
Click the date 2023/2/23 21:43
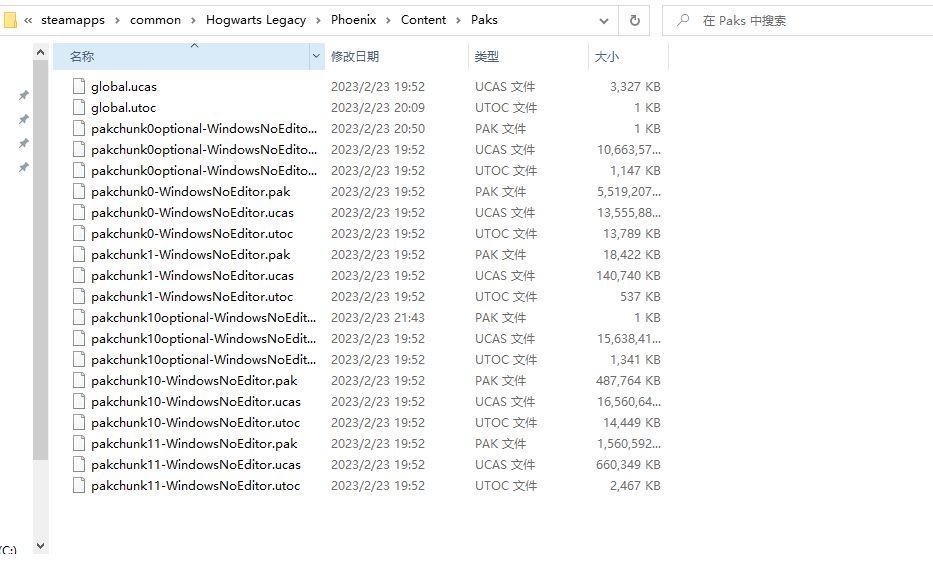(378, 317)
